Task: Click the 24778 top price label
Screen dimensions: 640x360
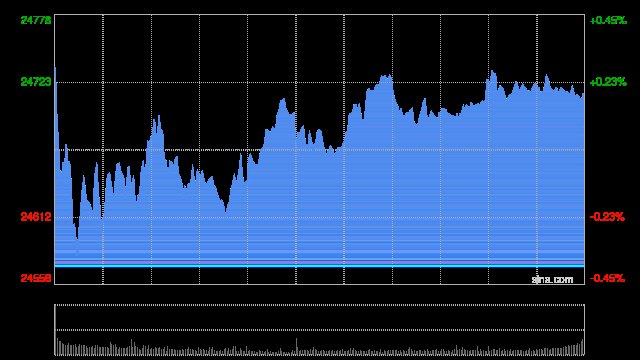Action: [x=36, y=20]
